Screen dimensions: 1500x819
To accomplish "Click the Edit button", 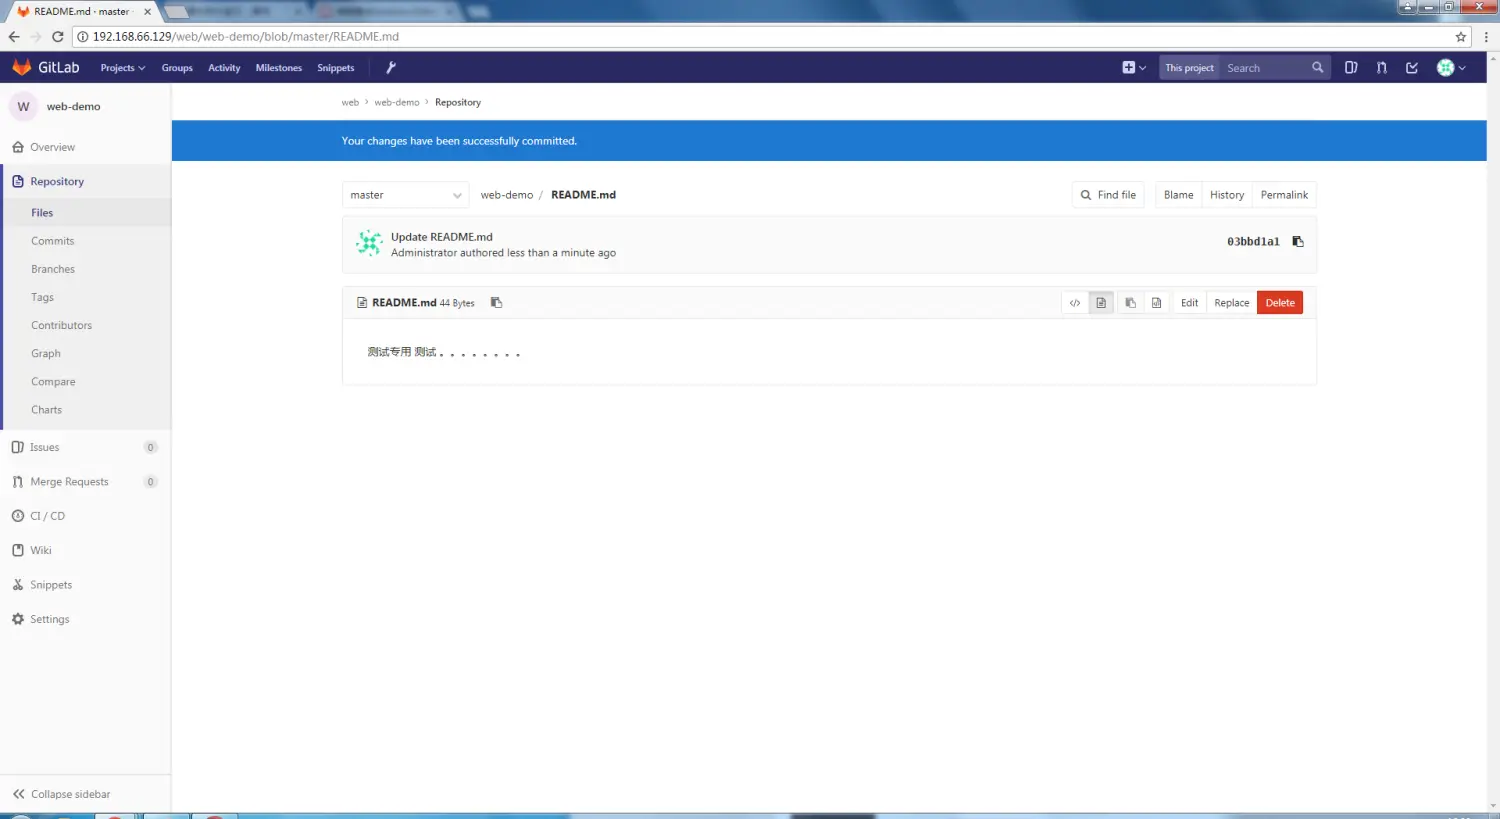I will coord(1189,303).
